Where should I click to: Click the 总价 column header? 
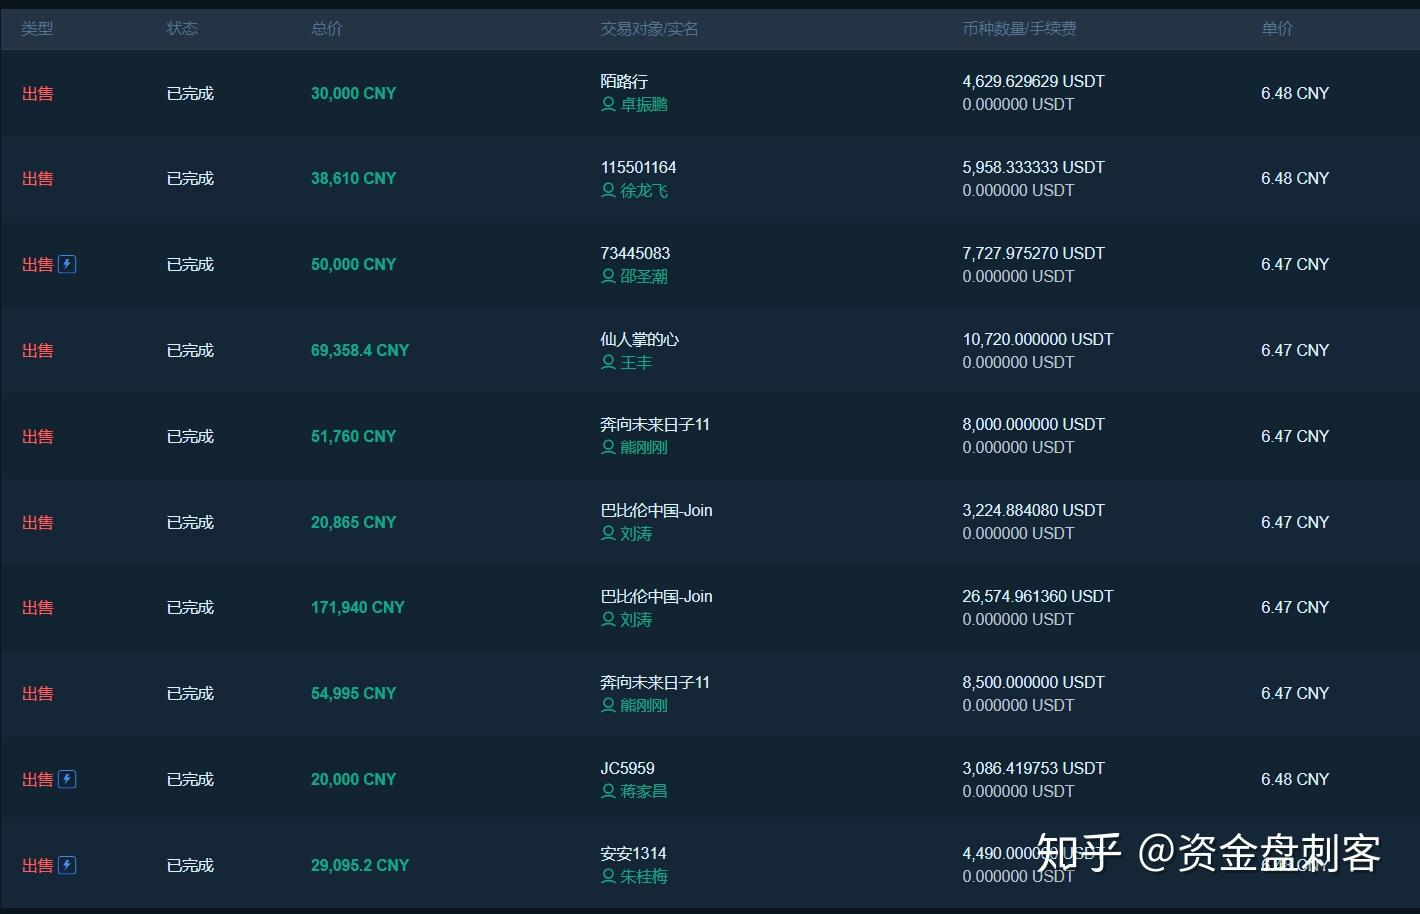(x=326, y=29)
